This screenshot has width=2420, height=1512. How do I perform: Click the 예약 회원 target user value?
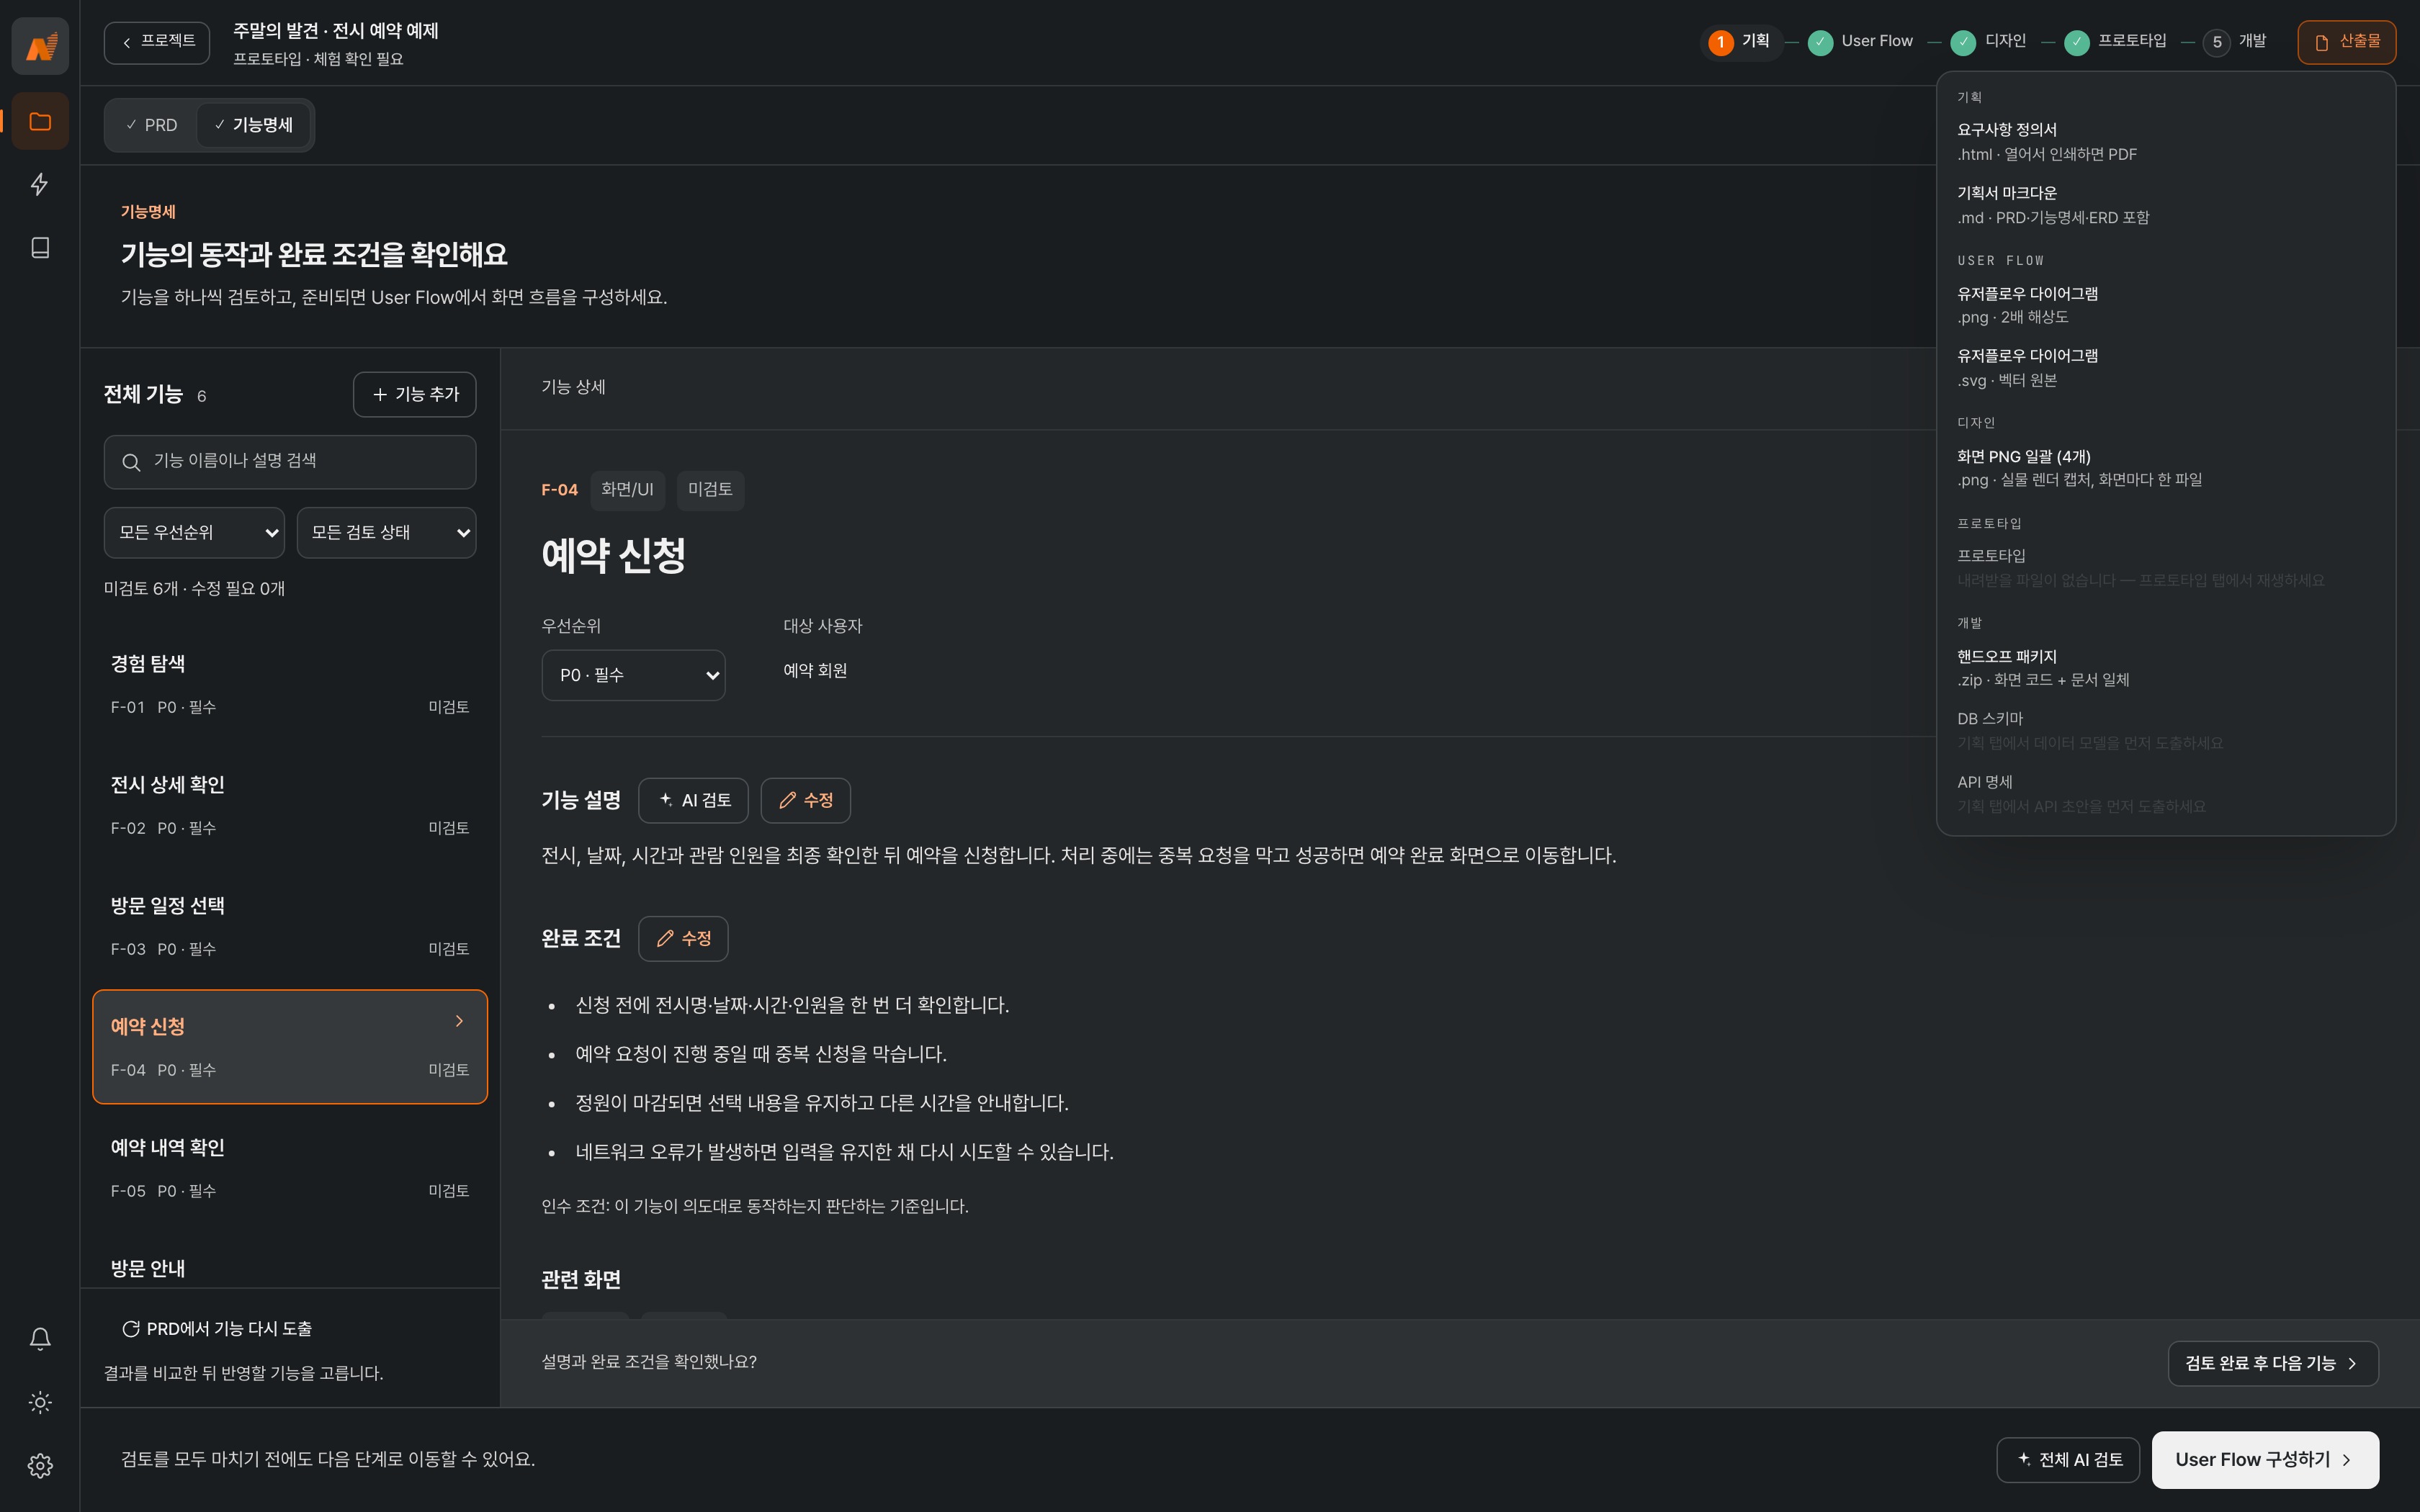pyautogui.click(x=815, y=671)
